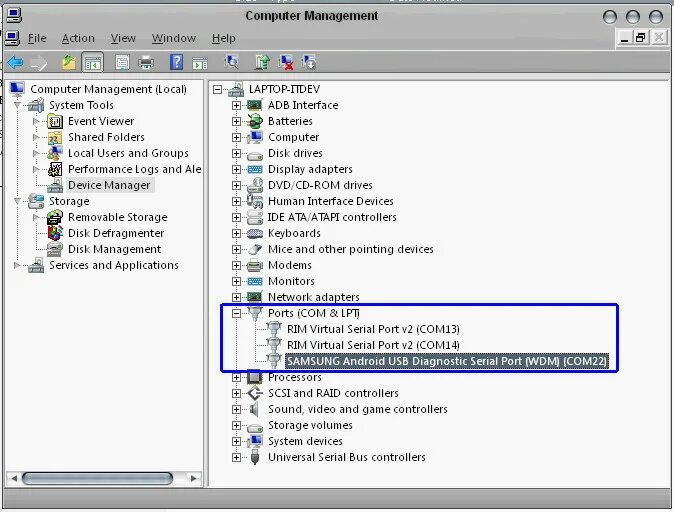The width and height of the screenshot is (674, 512).
Task: Click the Computer Management title bar icon
Action: tap(13, 15)
